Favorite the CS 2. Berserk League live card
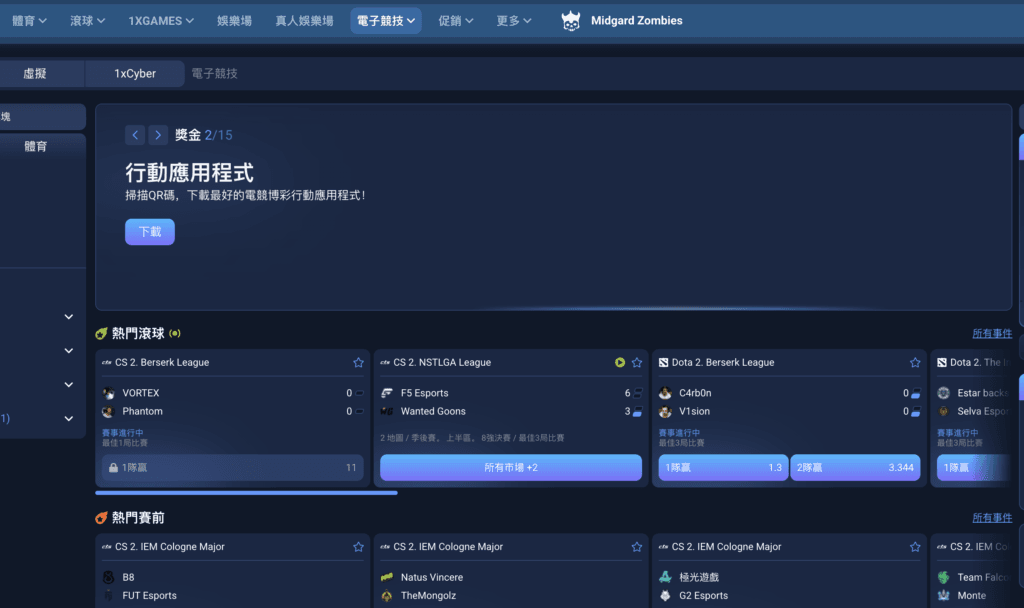 click(x=359, y=362)
